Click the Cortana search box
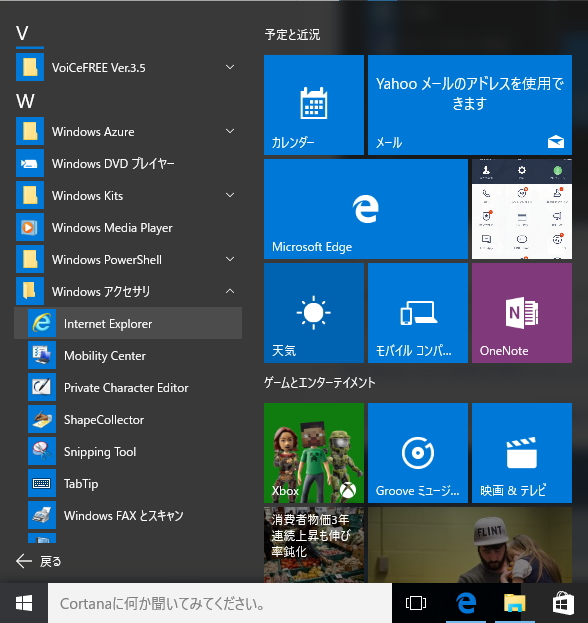 point(220,603)
